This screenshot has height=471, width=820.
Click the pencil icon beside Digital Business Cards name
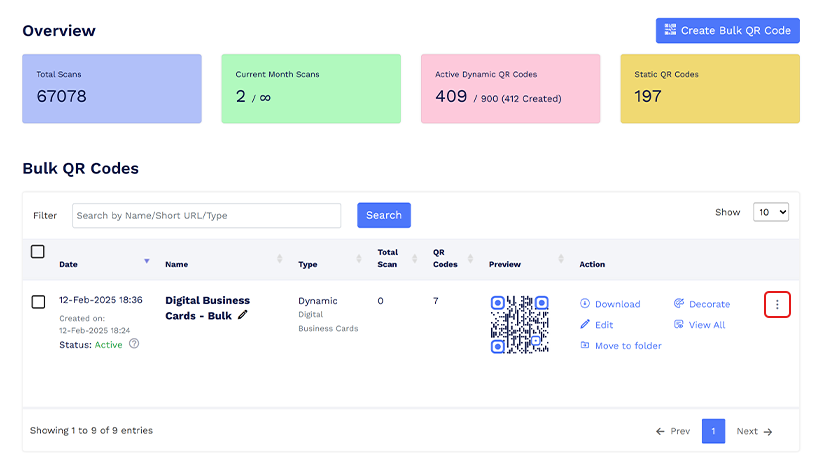click(243, 315)
